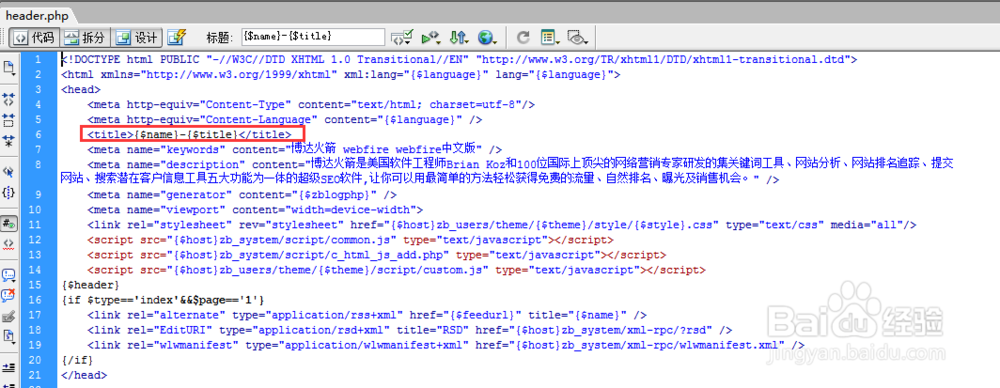The height and width of the screenshot is (388, 1000).
Task: Toggle the Live Data view lightning icon
Action: click(x=176, y=37)
